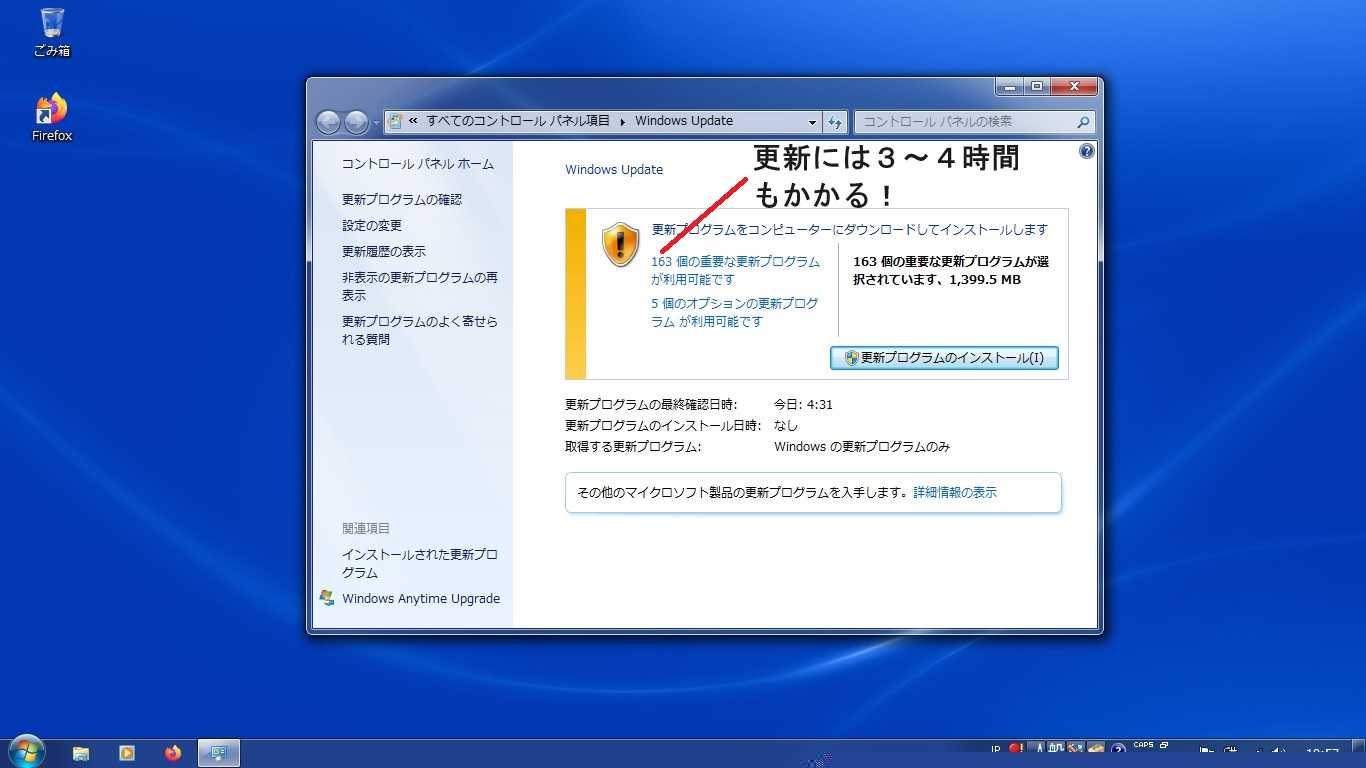
Task: Click the なし install date value
Action: [786, 426]
